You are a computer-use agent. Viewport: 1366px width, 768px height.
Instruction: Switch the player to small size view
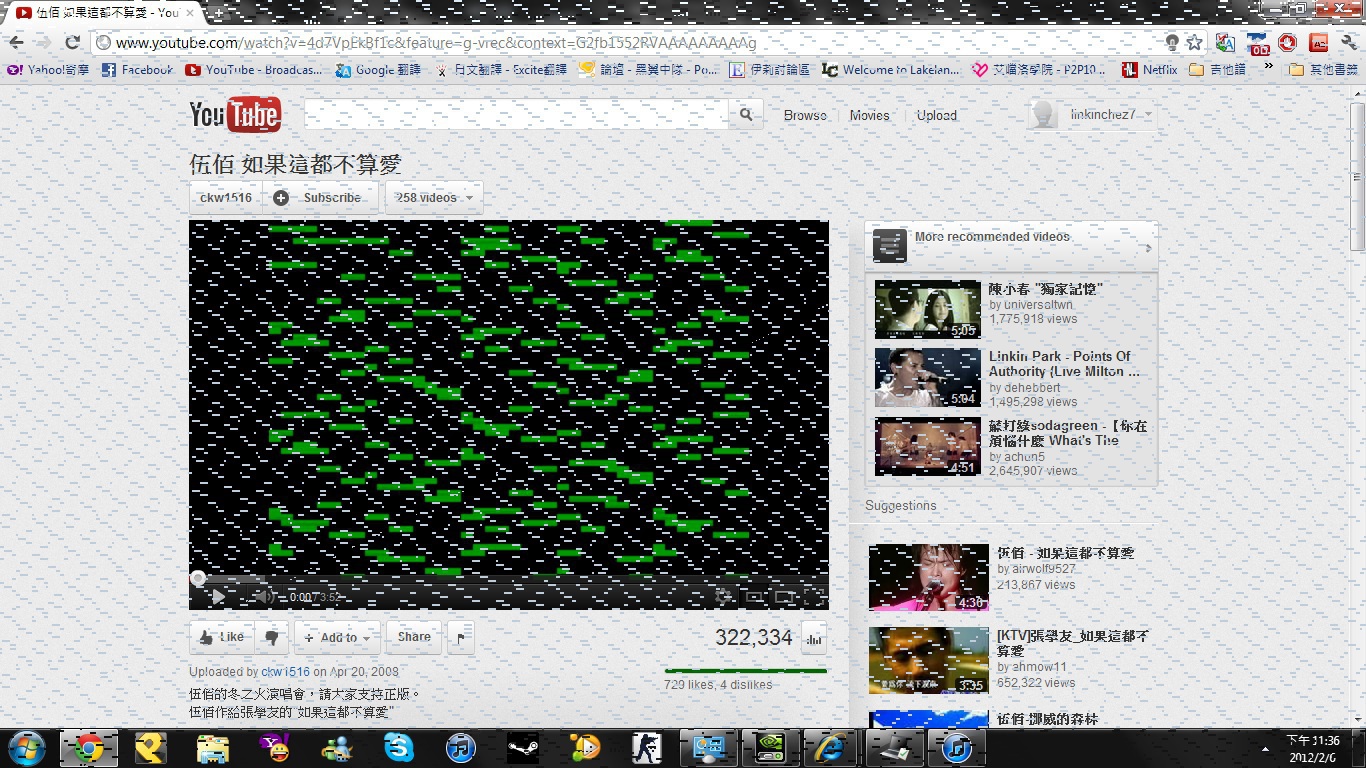pyautogui.click(x=755, y=597)
